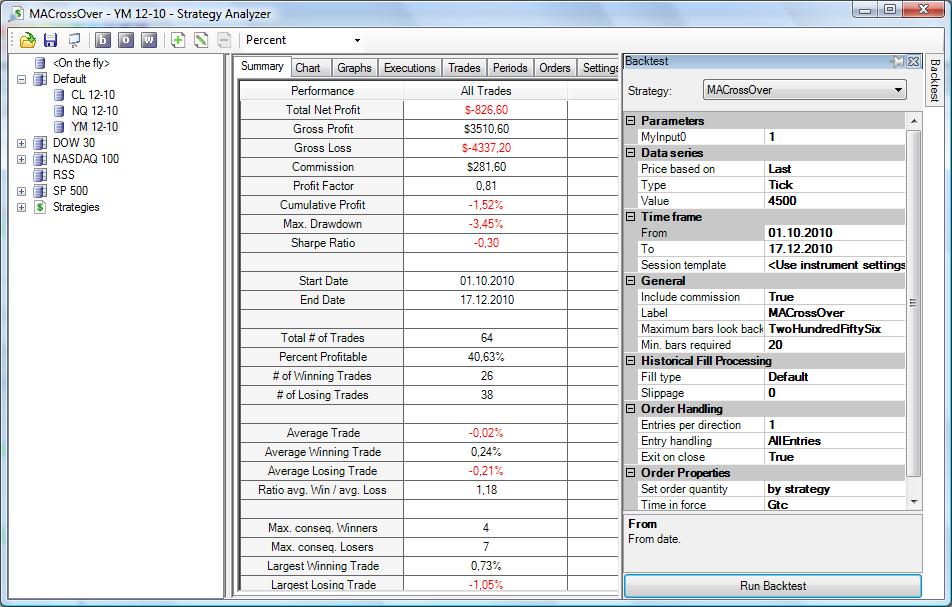Select the SP 500 list
This screenshot has height=607, width=952.
tap(70, 191)
